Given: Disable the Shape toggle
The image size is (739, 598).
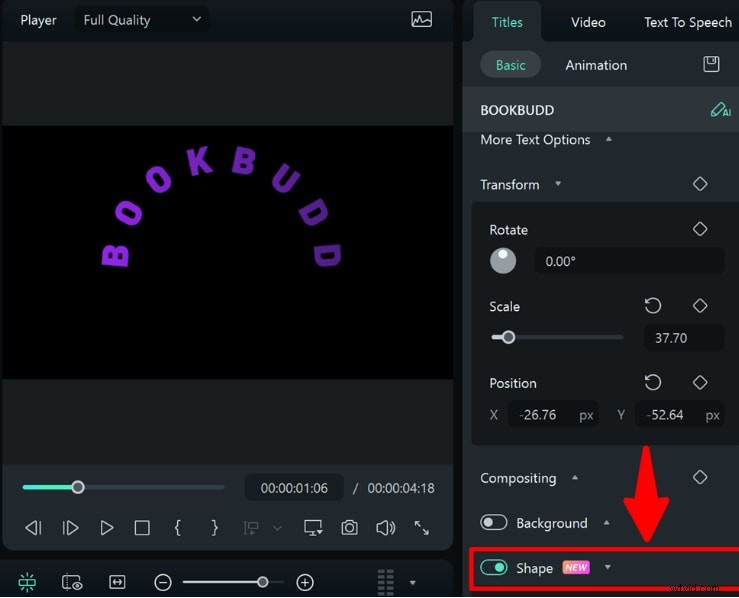Looking at the screenshot, I should (x=494, y=568).
